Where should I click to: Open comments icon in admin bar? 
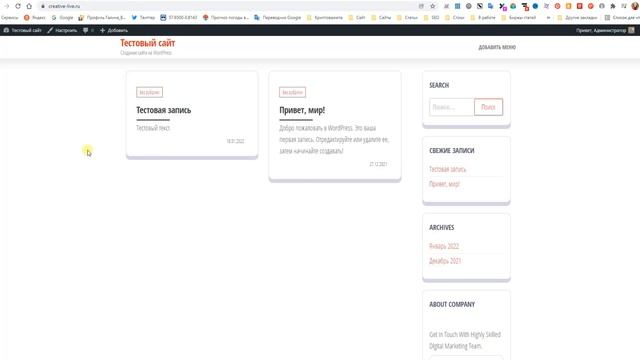[88, 30]
